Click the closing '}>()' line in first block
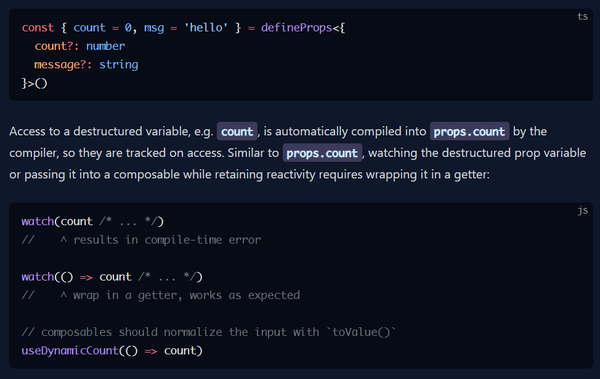The width and height of the screenshot is (600, 379). (34, 83)
